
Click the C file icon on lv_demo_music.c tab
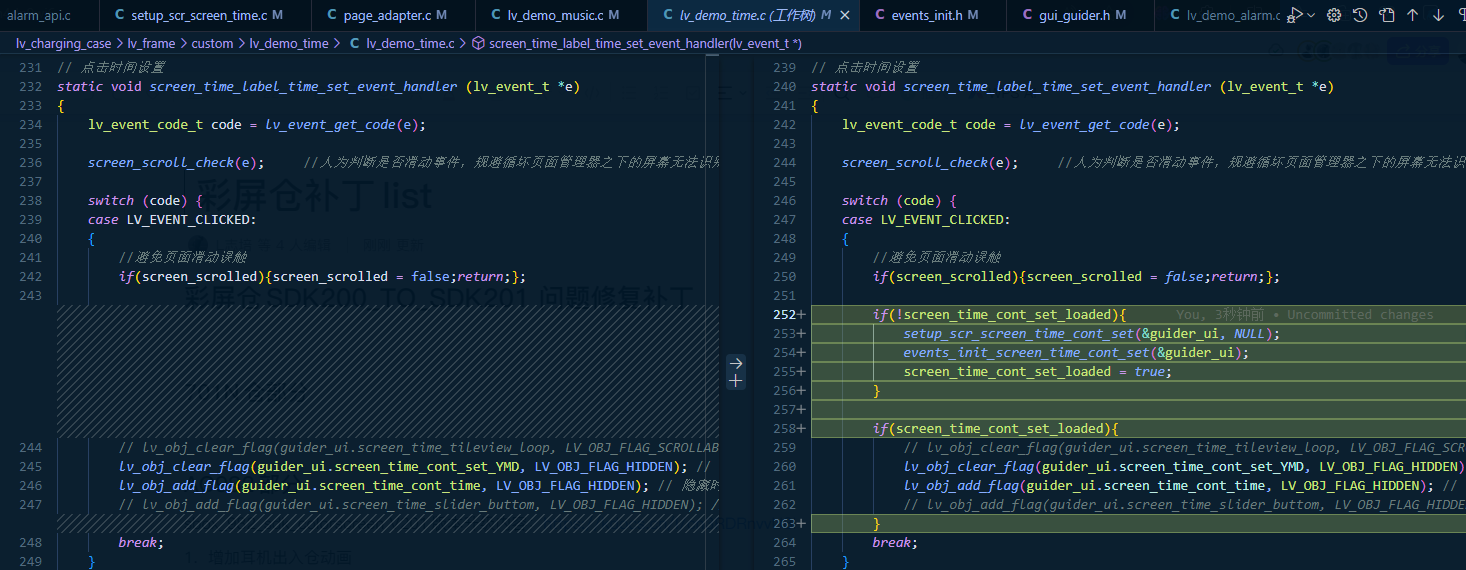point(496,15)
